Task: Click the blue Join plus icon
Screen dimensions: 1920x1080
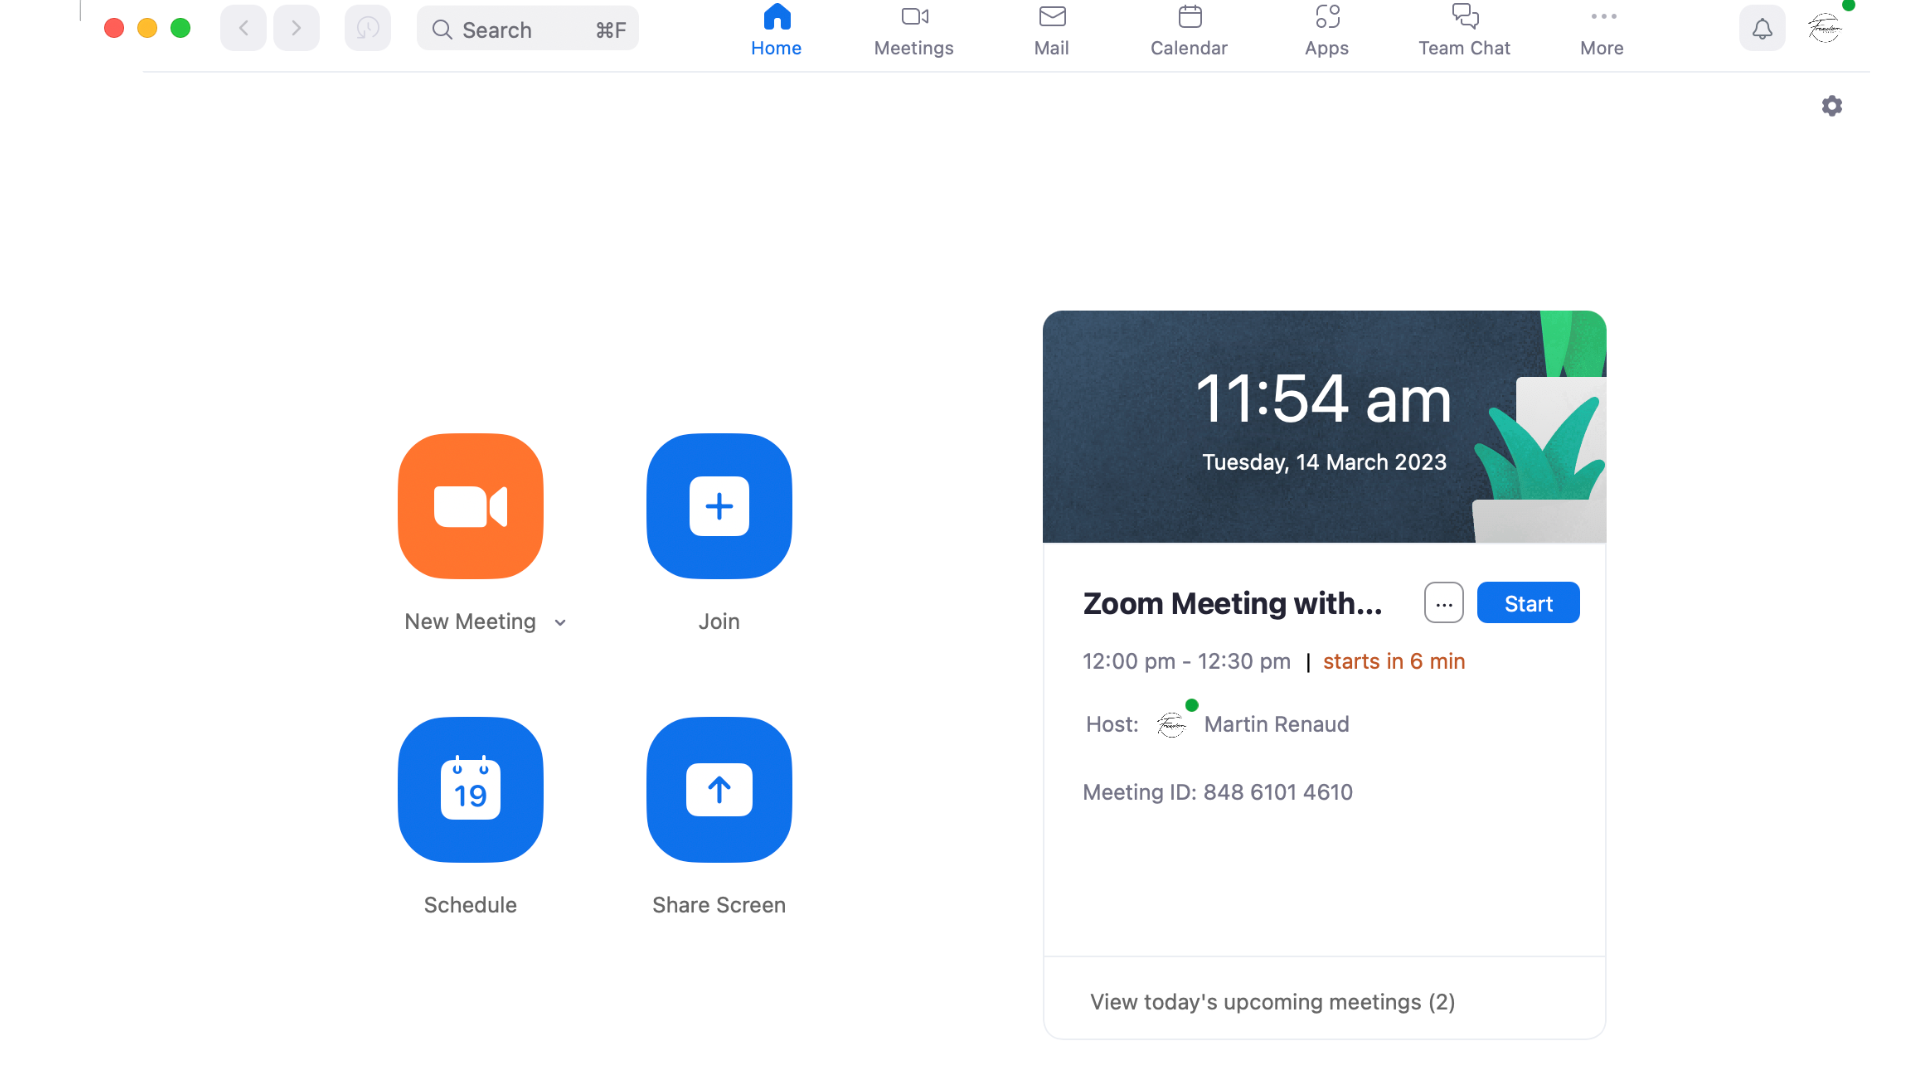Action: [x=719, y=506]
